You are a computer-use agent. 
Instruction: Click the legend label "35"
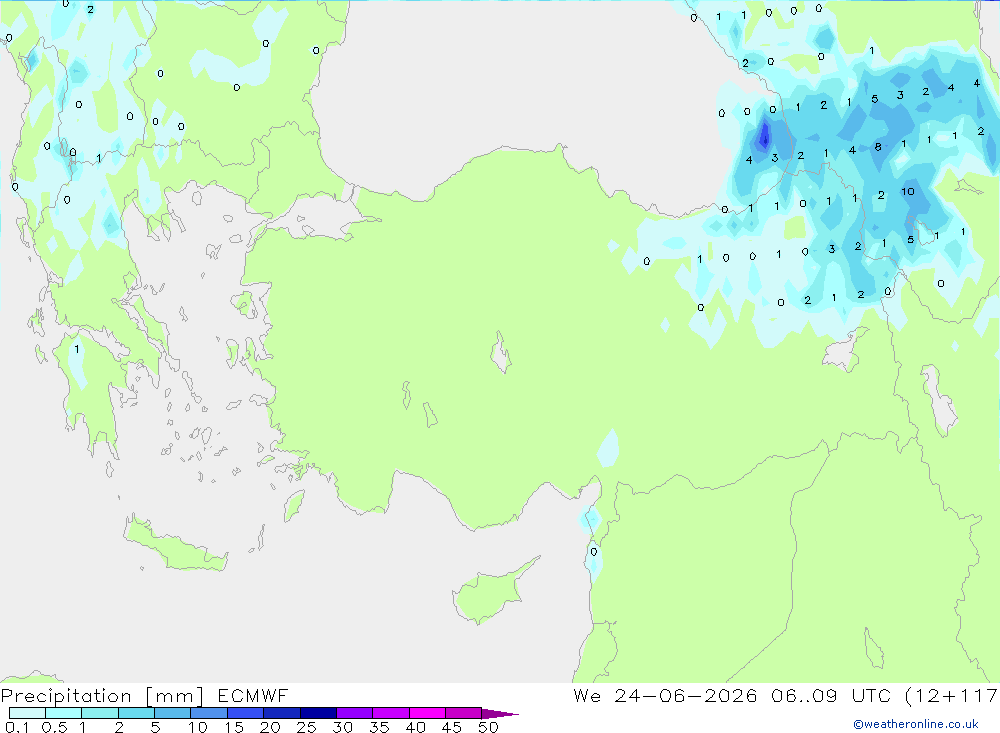379,727
